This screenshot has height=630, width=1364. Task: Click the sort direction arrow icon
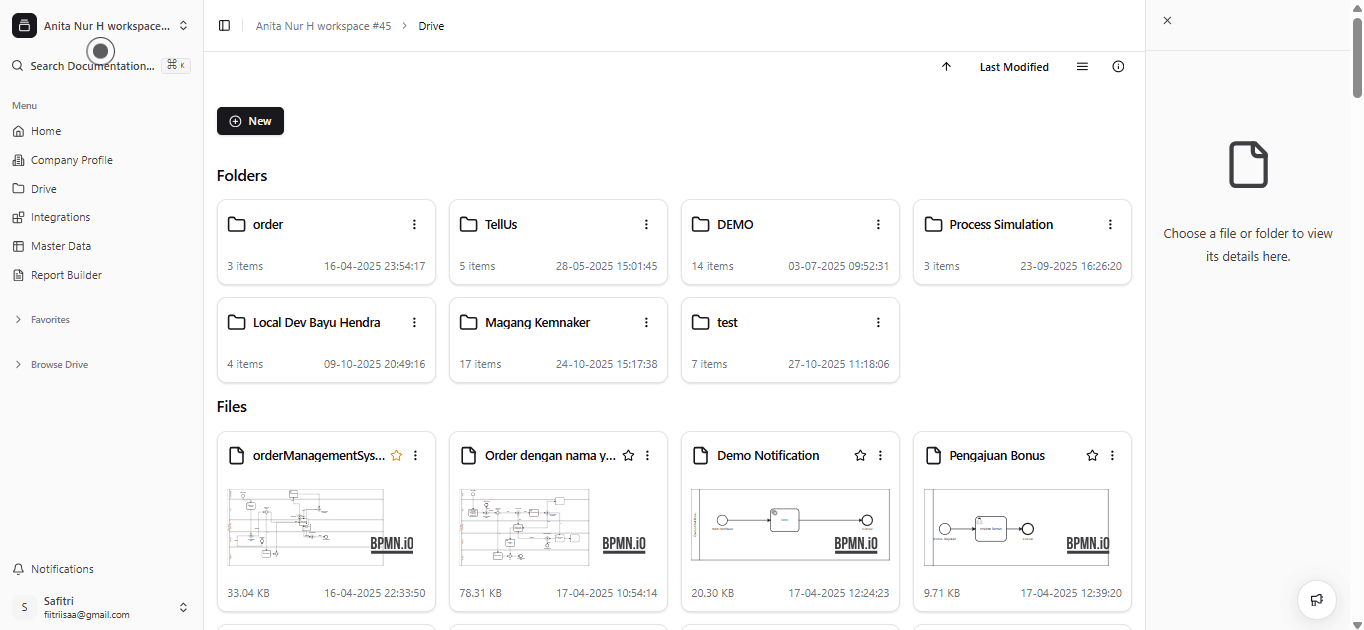[x=946, y=66]
